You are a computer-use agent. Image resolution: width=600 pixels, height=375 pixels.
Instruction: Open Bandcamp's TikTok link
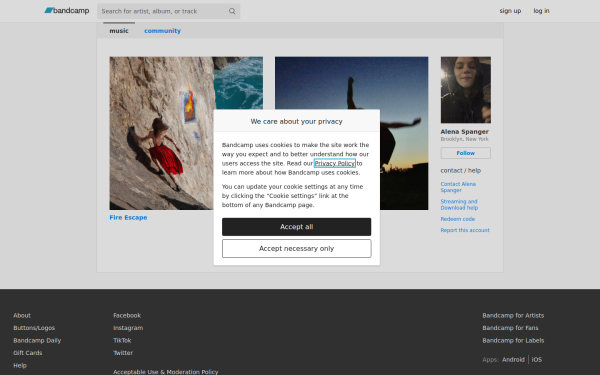click(122, 340)
